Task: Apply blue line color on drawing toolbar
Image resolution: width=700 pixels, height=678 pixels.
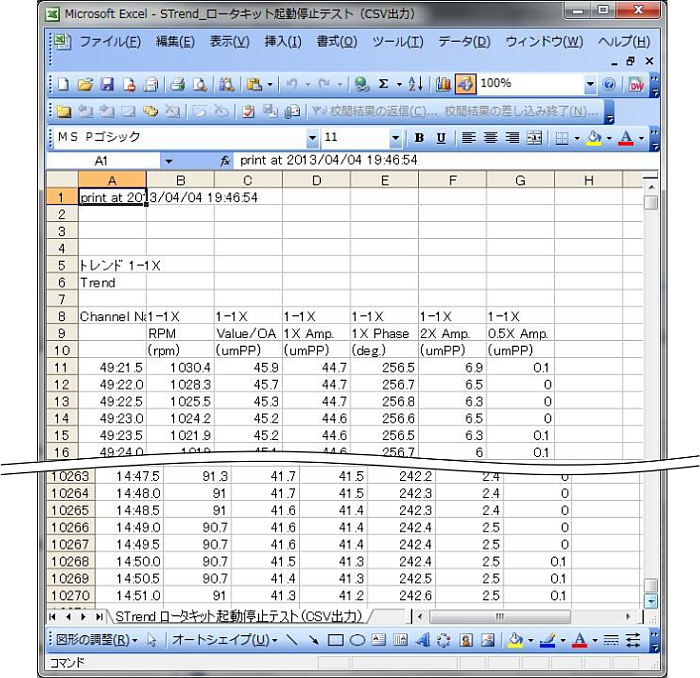Action: click(x=547, y=641)
